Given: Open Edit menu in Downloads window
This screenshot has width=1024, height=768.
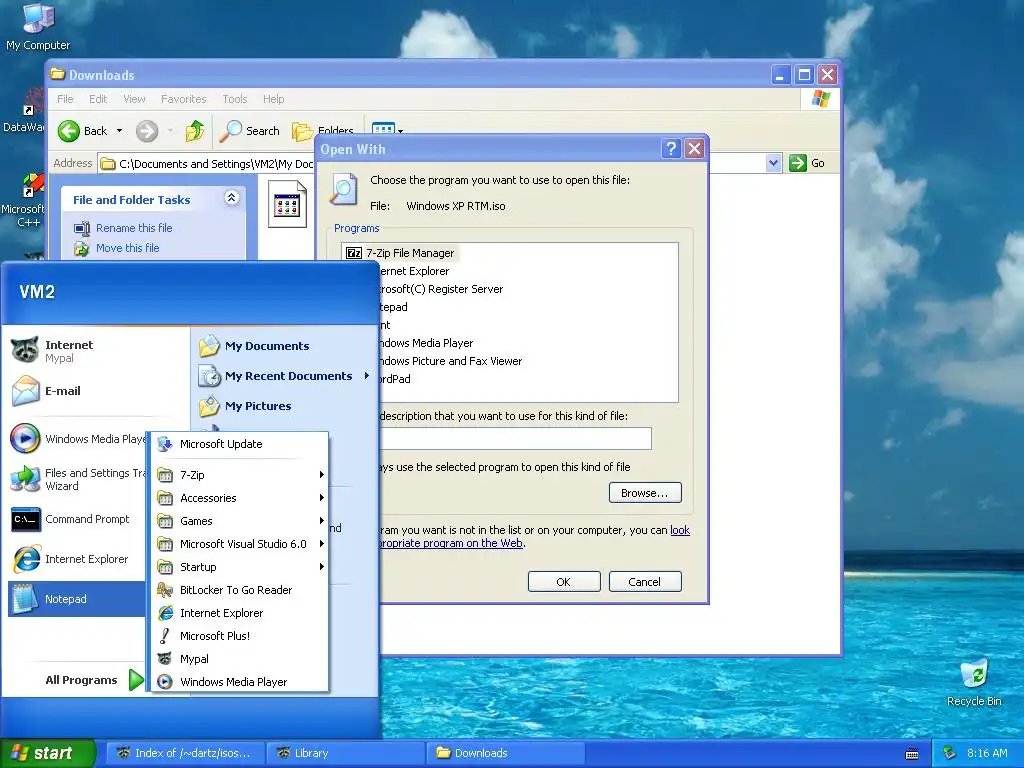Looking at the screenshot, I should tap(98, 99).
